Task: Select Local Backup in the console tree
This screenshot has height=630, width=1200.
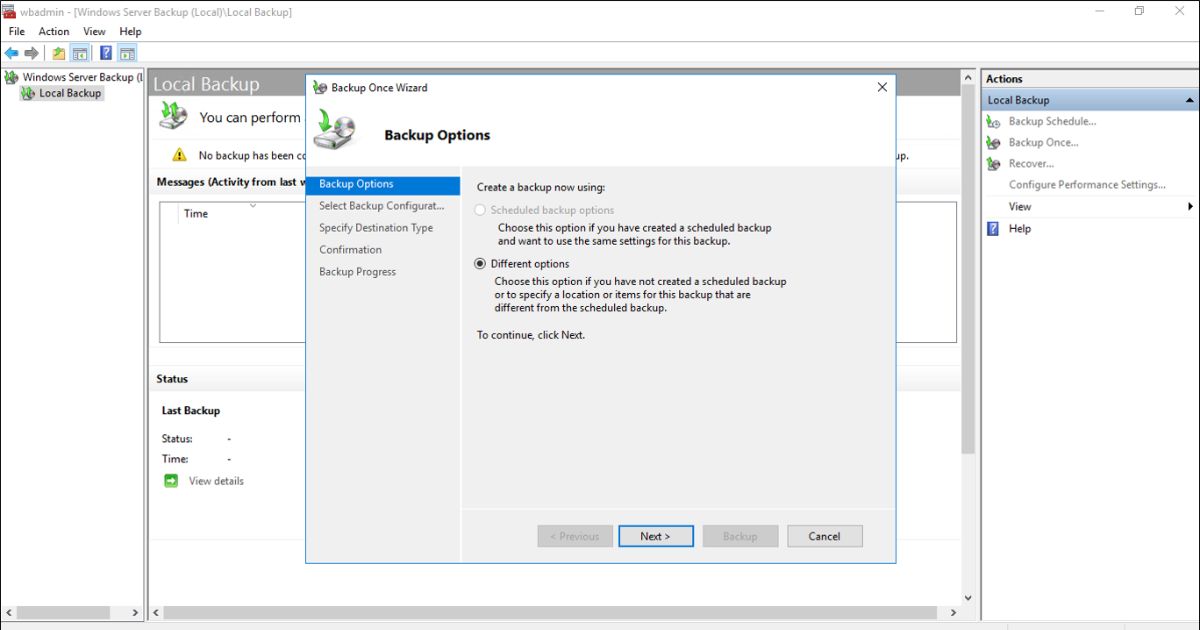Action: pyautogui.click(x=70, y=93)
